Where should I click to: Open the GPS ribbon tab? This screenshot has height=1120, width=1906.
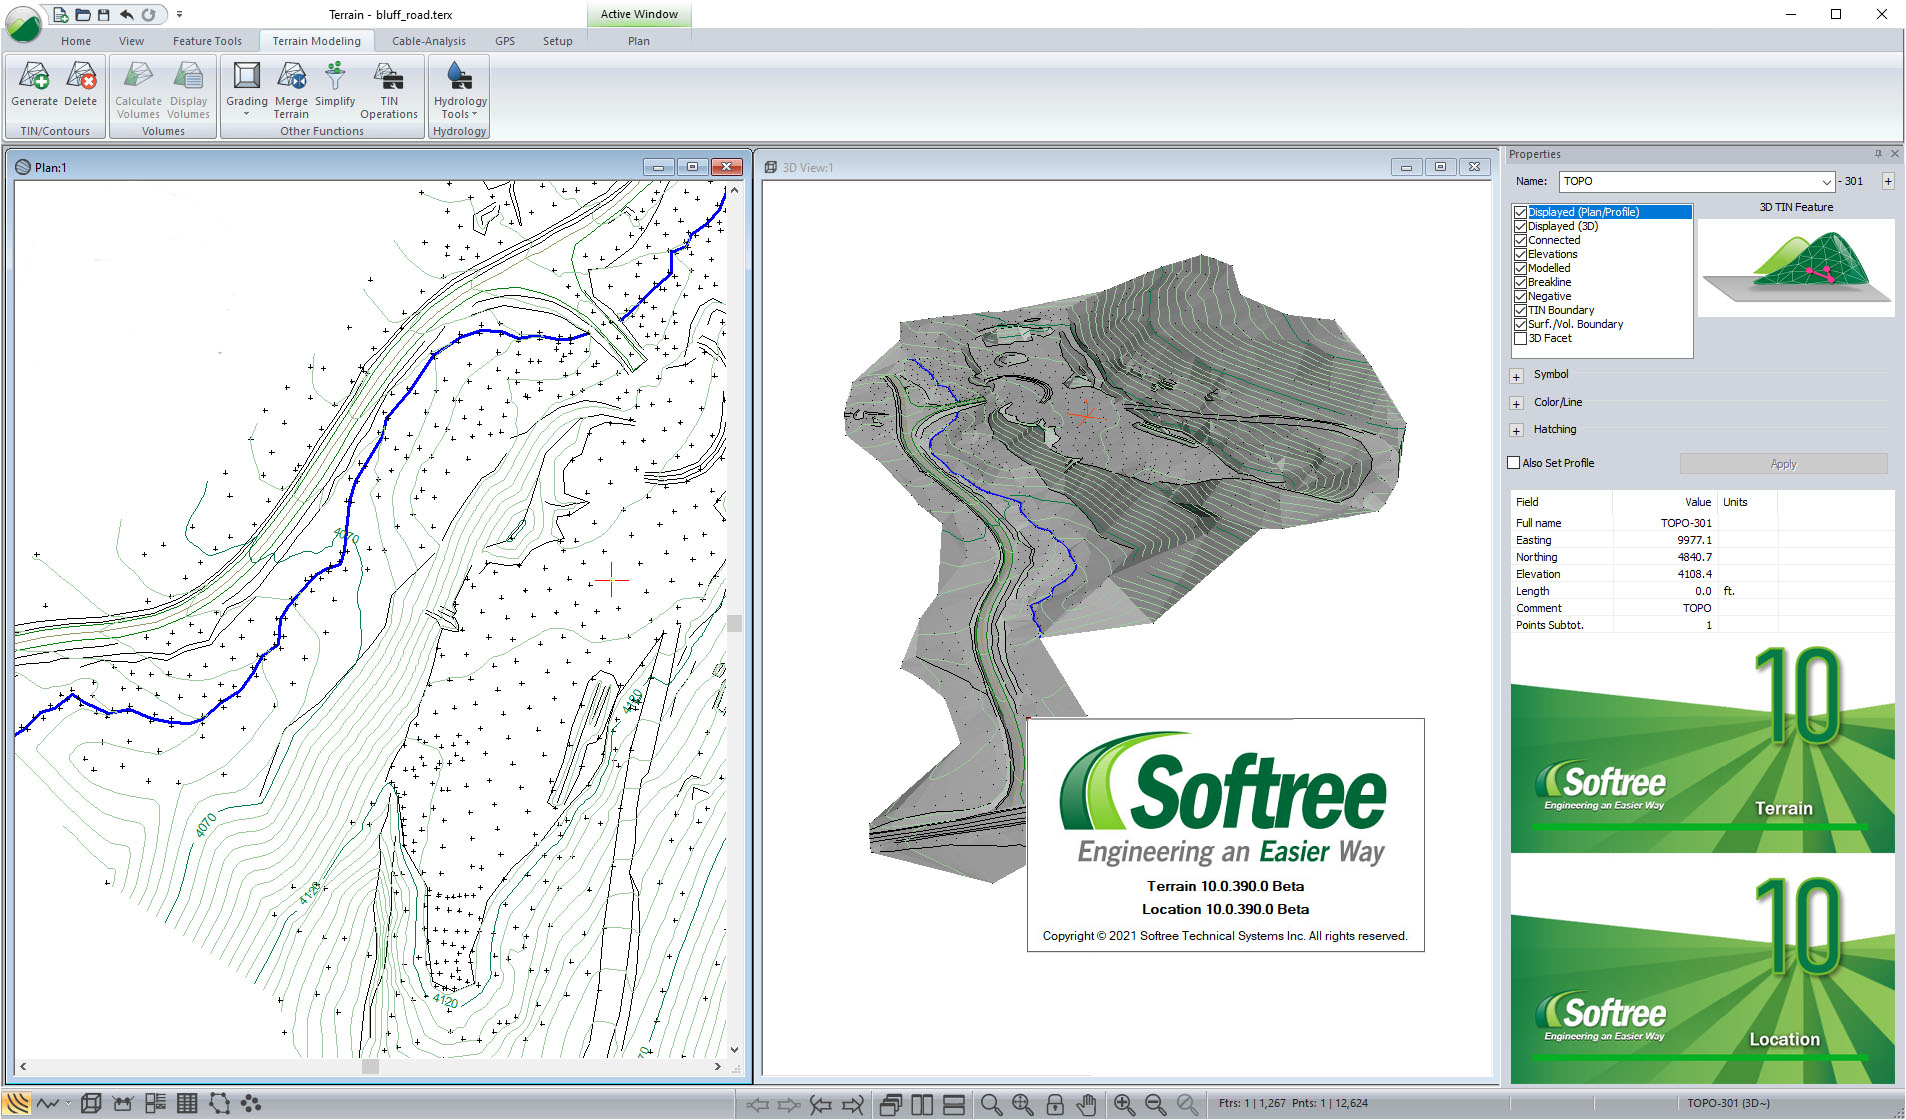pos(505,41)
